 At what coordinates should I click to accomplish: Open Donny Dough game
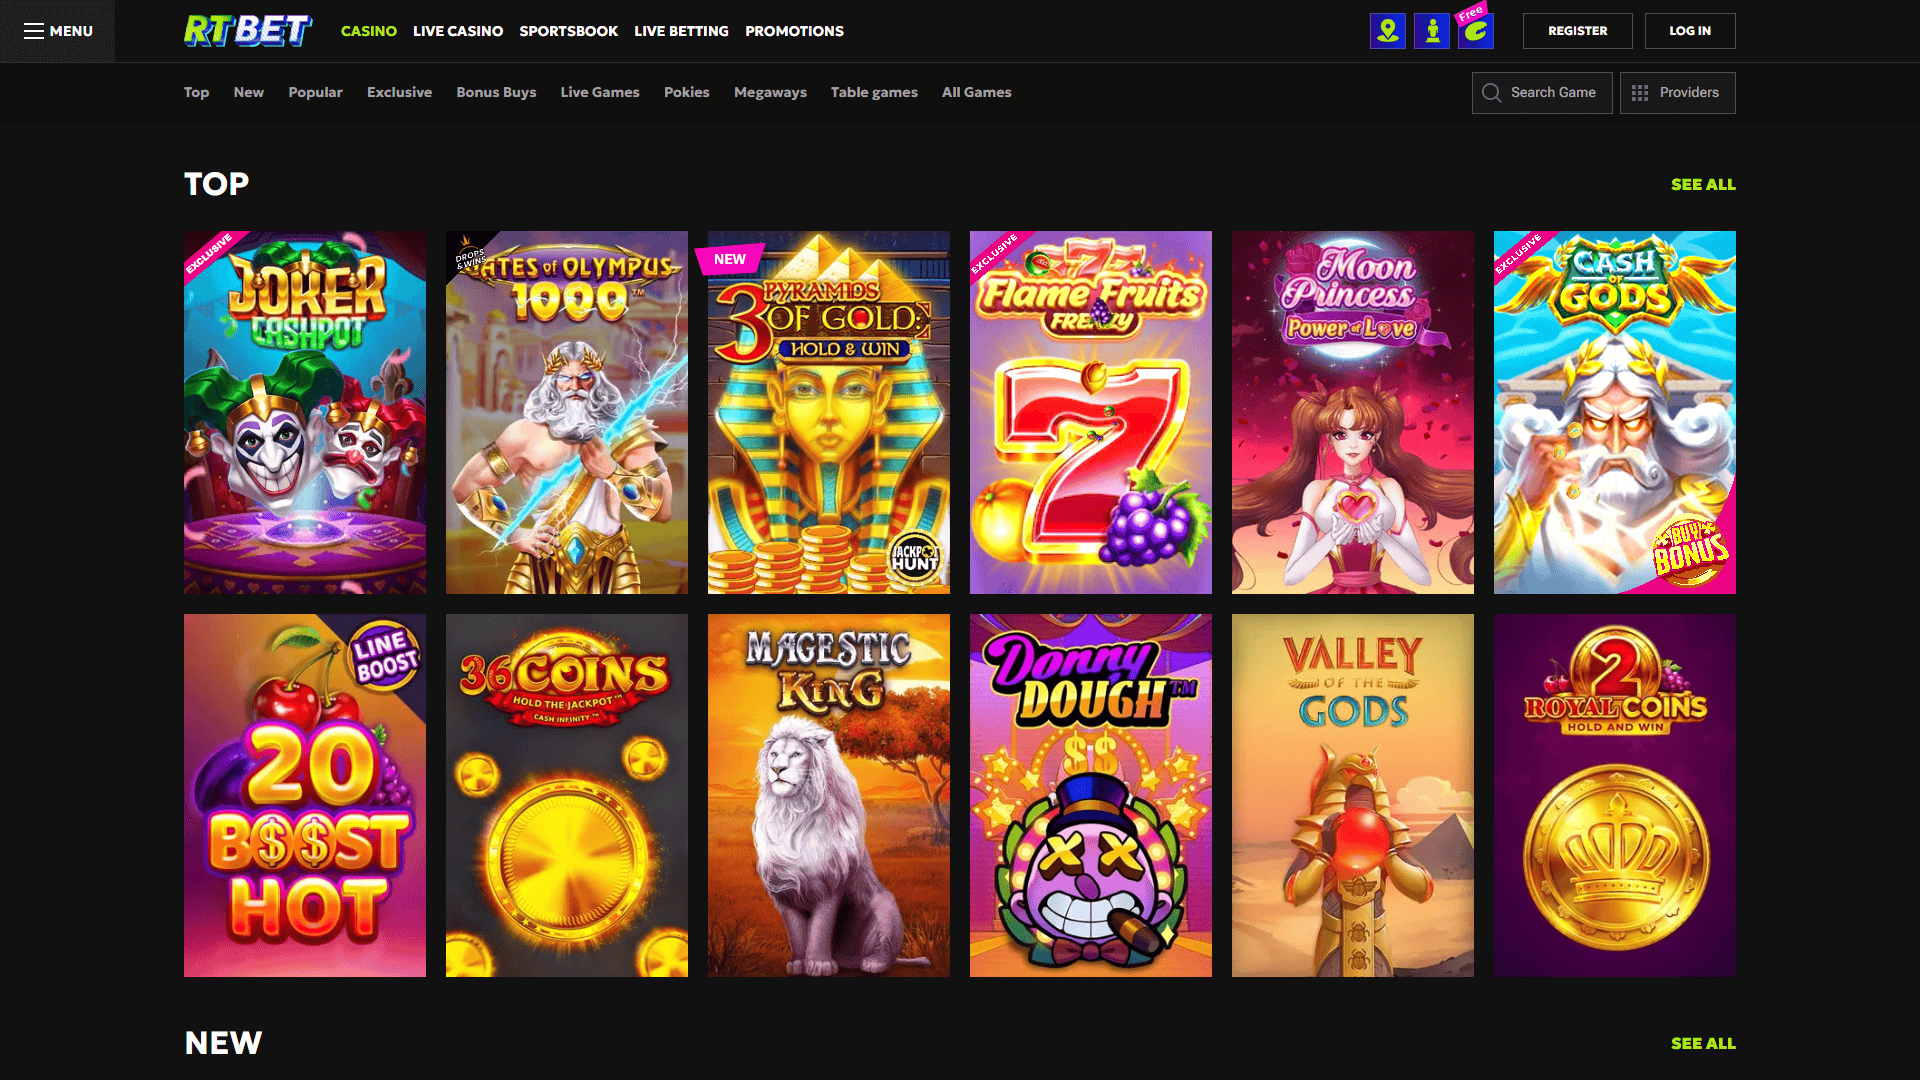click(1091, 795)
